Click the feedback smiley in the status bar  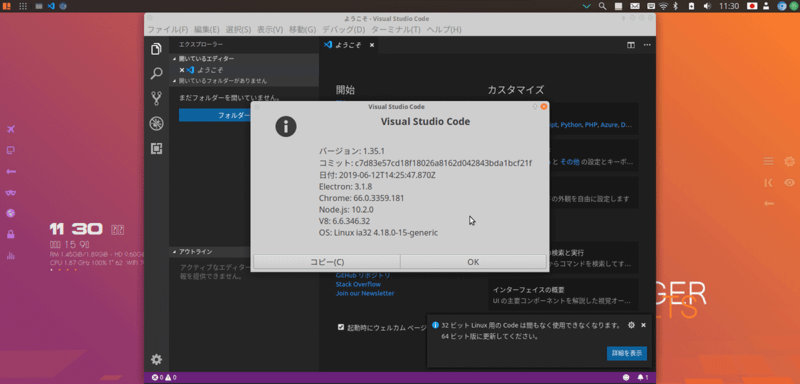click(x=626, y=378)
